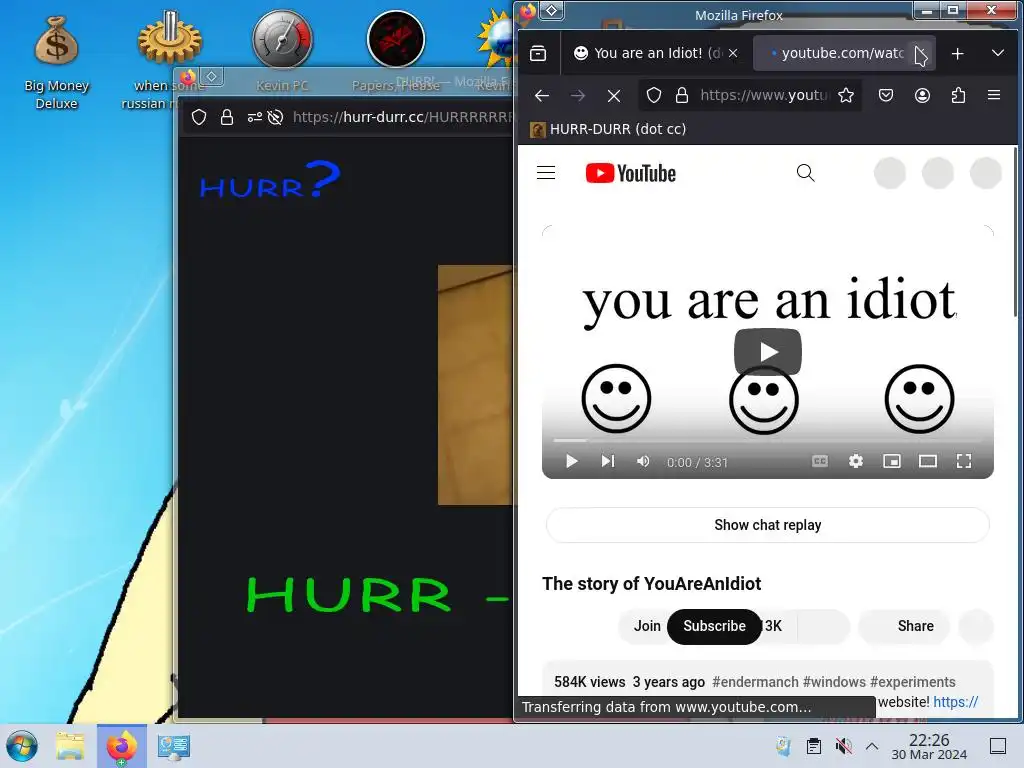Share the video

tap(906, 626)
